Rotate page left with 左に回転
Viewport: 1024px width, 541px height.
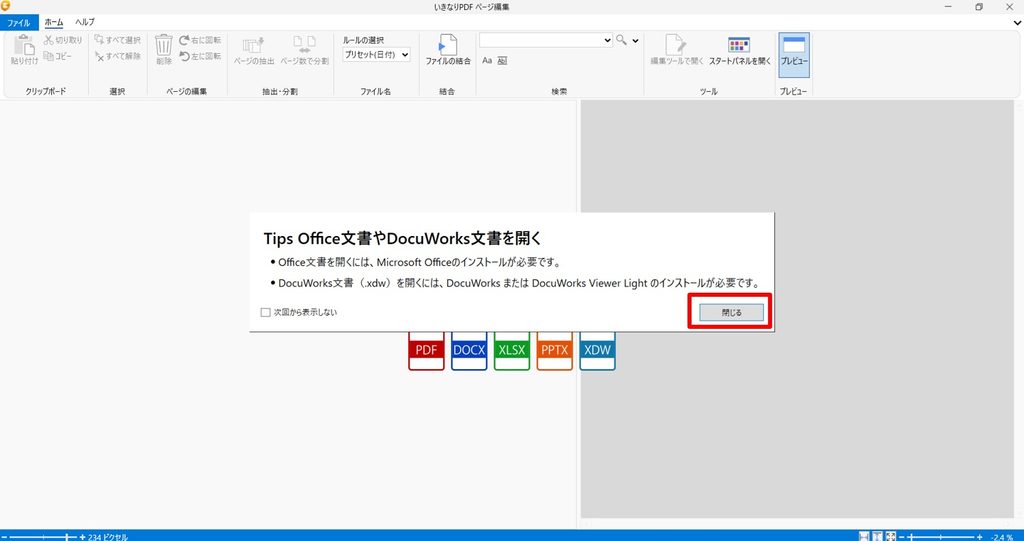200,57
